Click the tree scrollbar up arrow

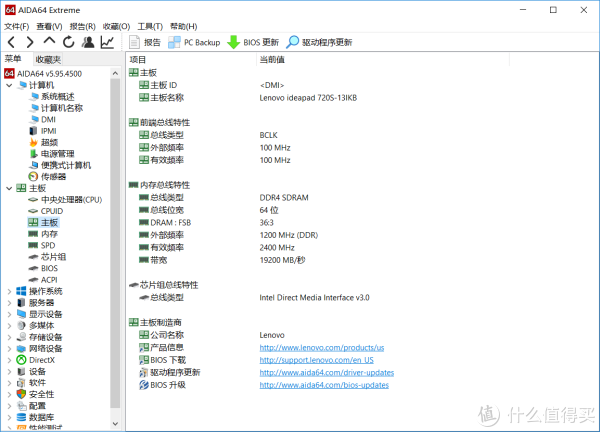pyautogui.click(x=115, y=73)
